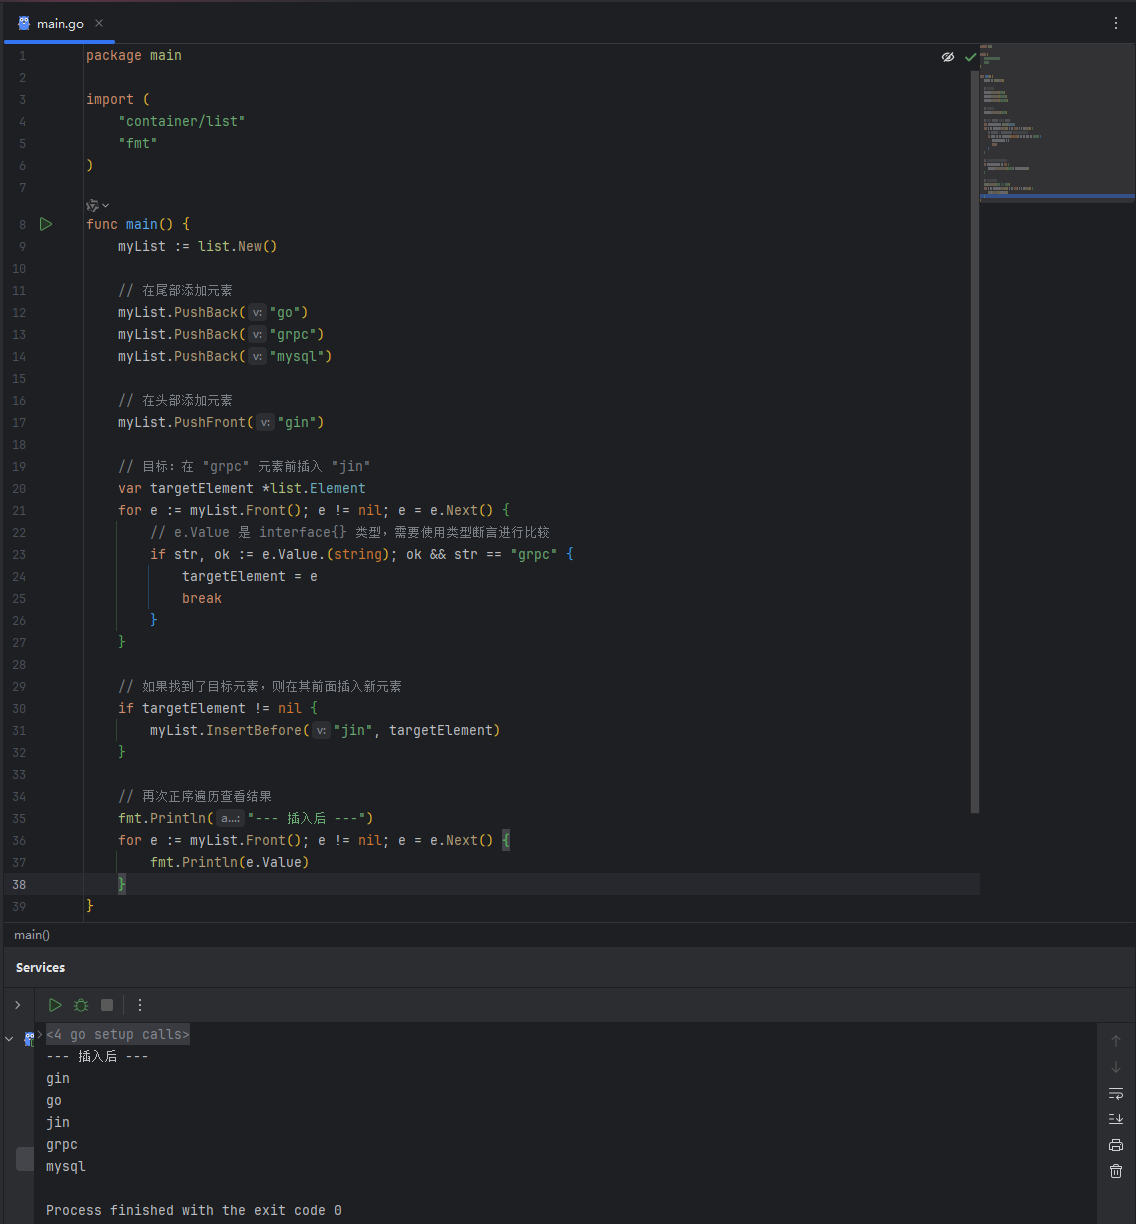The image size is (1136, 1224).
Task: Click the code minimap preview
Action: click(x=1057, y=123)
